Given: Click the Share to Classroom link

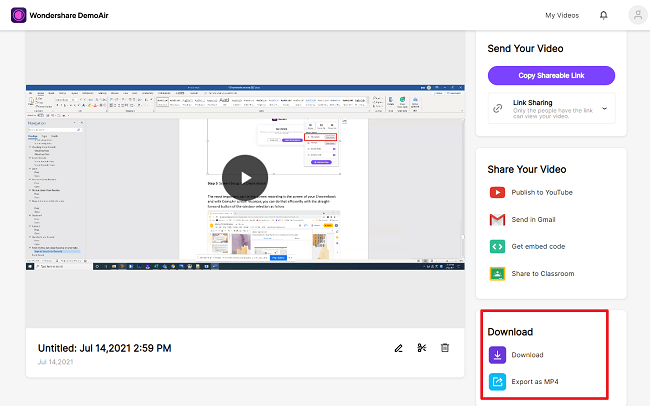Looking at the screenshot, I should pyautogui.click(x=543, y=274).
